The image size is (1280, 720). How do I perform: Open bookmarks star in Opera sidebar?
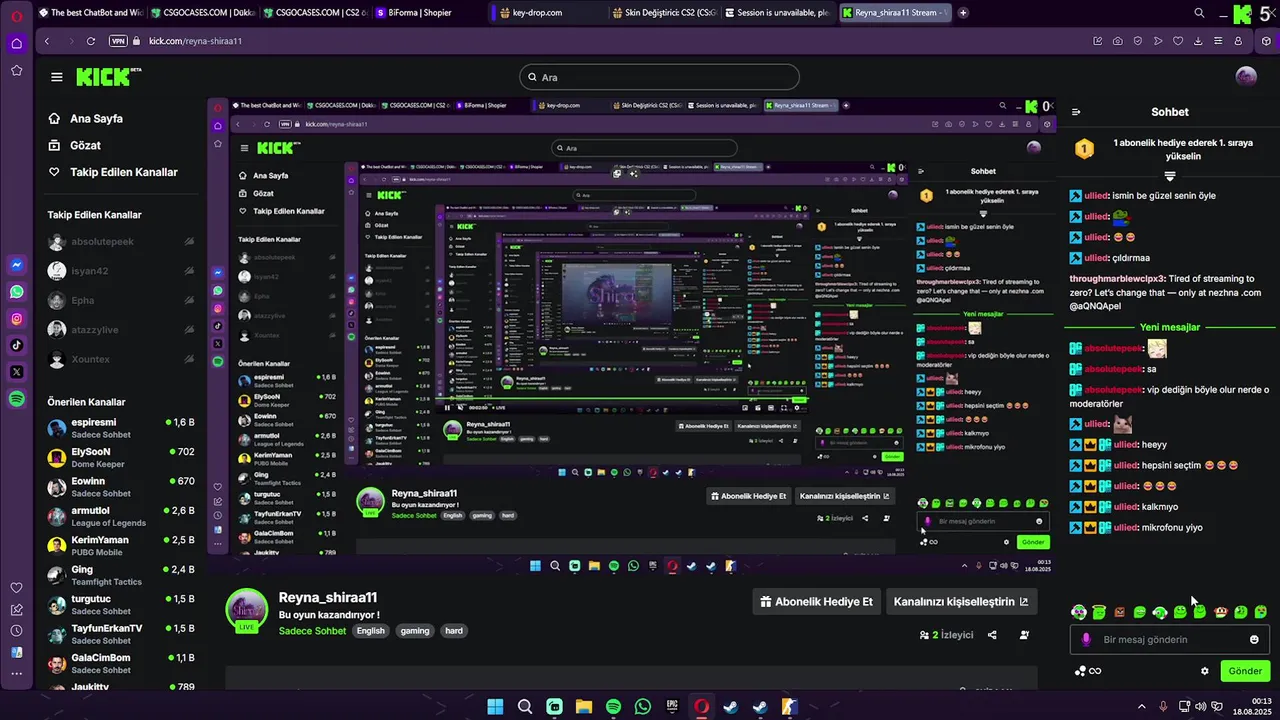point(16,70)
